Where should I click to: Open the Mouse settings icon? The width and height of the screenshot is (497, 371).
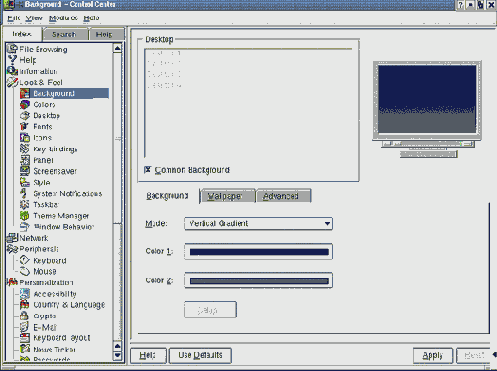(25, 271)
